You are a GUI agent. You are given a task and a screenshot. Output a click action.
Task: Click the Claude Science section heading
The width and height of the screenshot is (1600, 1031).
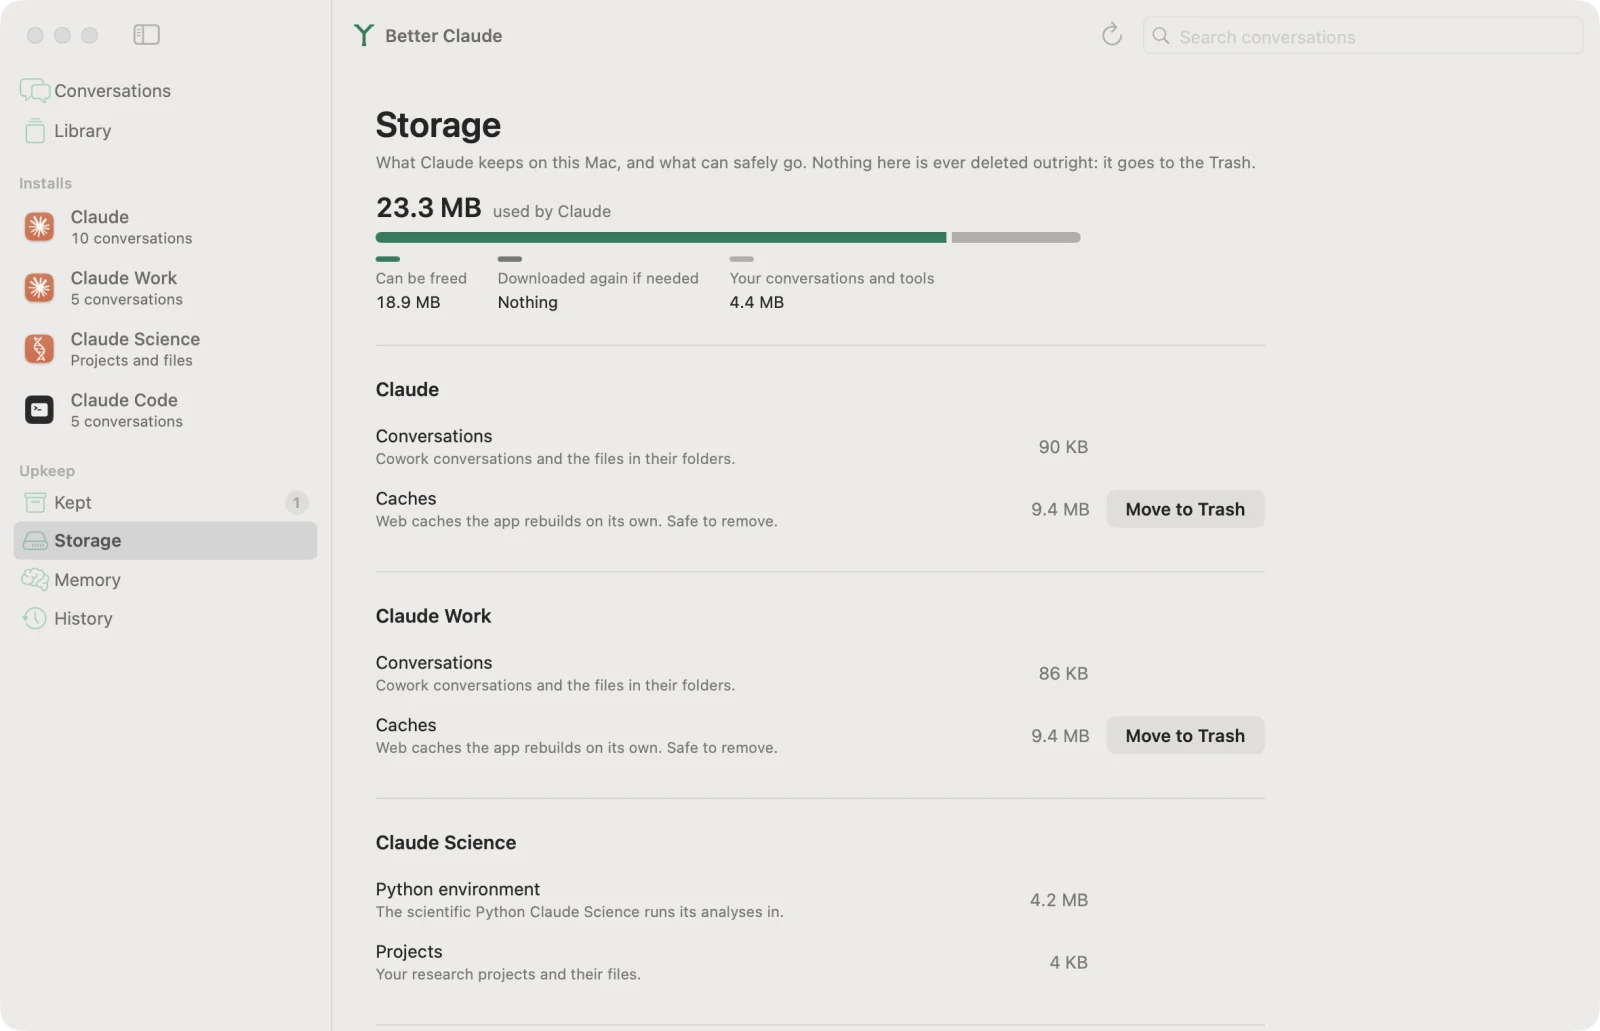446,843
